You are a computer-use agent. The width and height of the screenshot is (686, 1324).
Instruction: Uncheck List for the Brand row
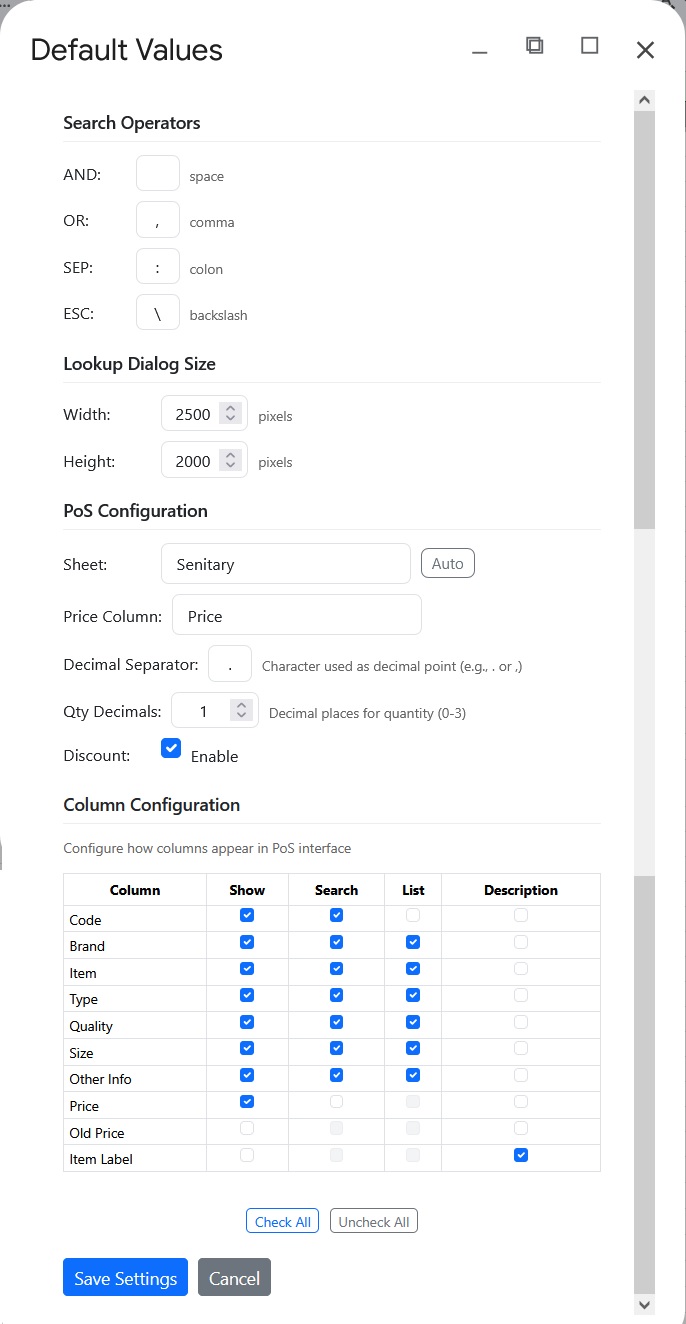pyautogui.click(x=413, y=942)
